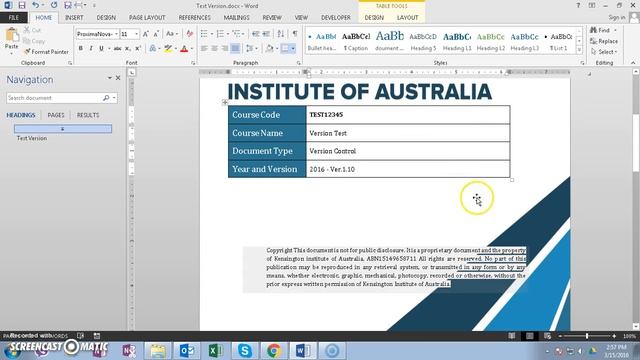The image size is (640, 360).
Task: Click TEST12345 course code cell
Action: tap(408, 115)
